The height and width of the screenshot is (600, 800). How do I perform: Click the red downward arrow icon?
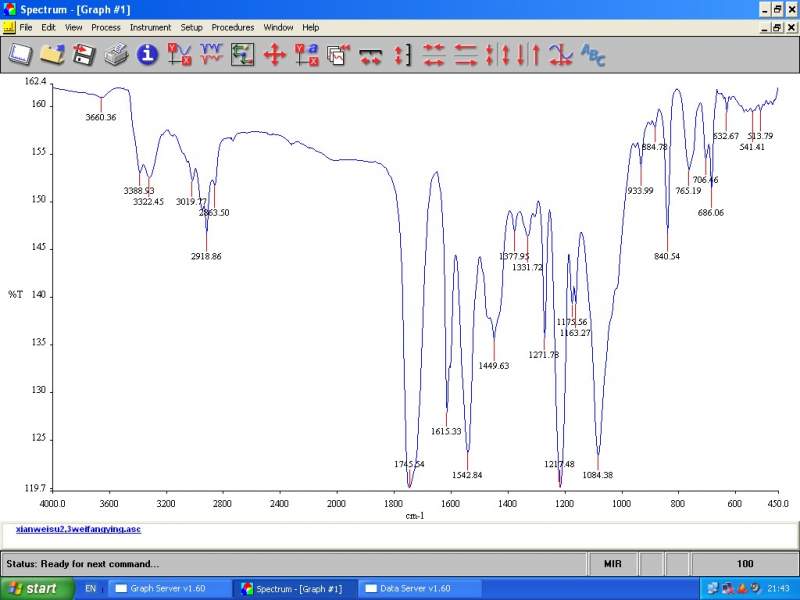point(521,55)
